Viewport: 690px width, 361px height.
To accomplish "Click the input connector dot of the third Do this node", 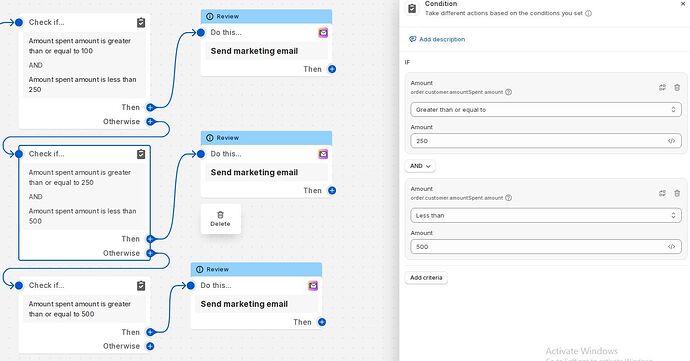I will click(191, 286).
